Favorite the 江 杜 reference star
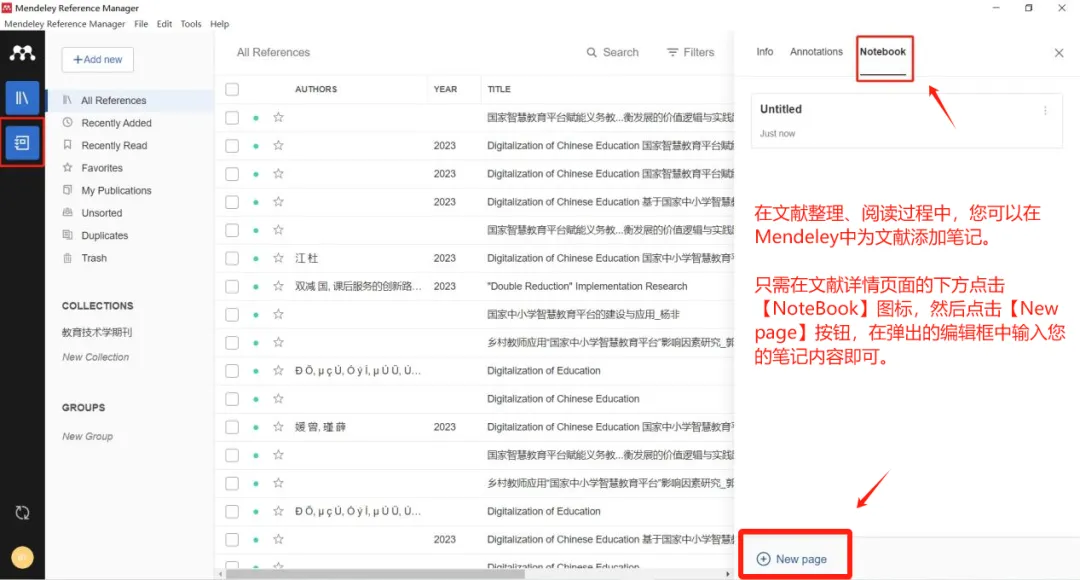This screenshot has height=580, width=1080. tap(278, 258)
